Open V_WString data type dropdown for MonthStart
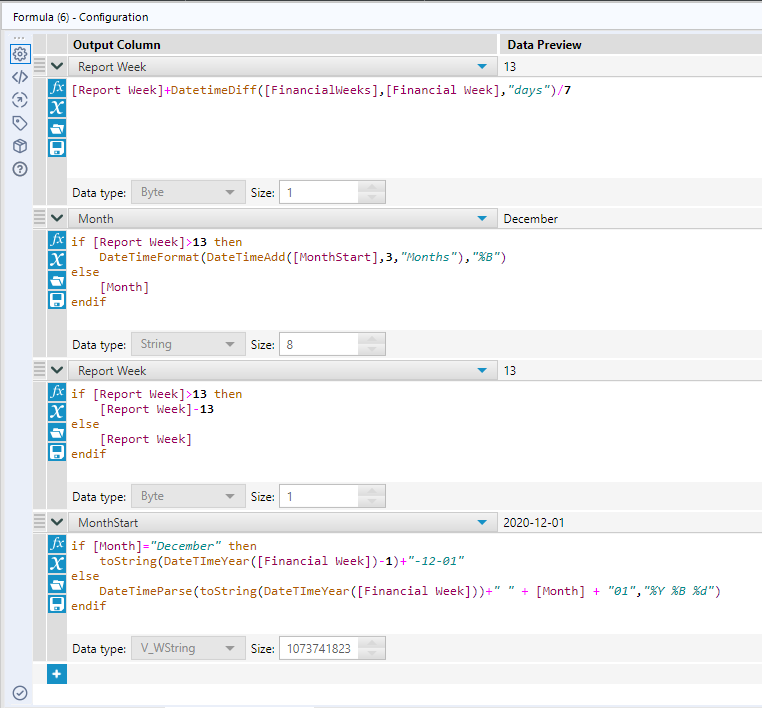This screenshot has height=708, width=762. [188, 648]
